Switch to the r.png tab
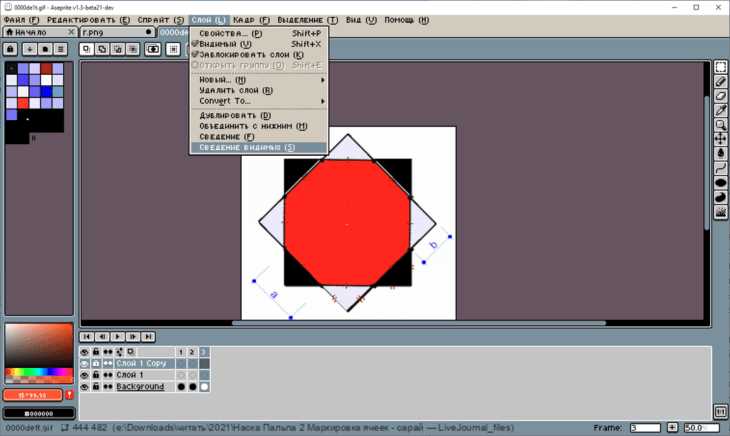This screenshot has width=730, height=436. point(117,32)
